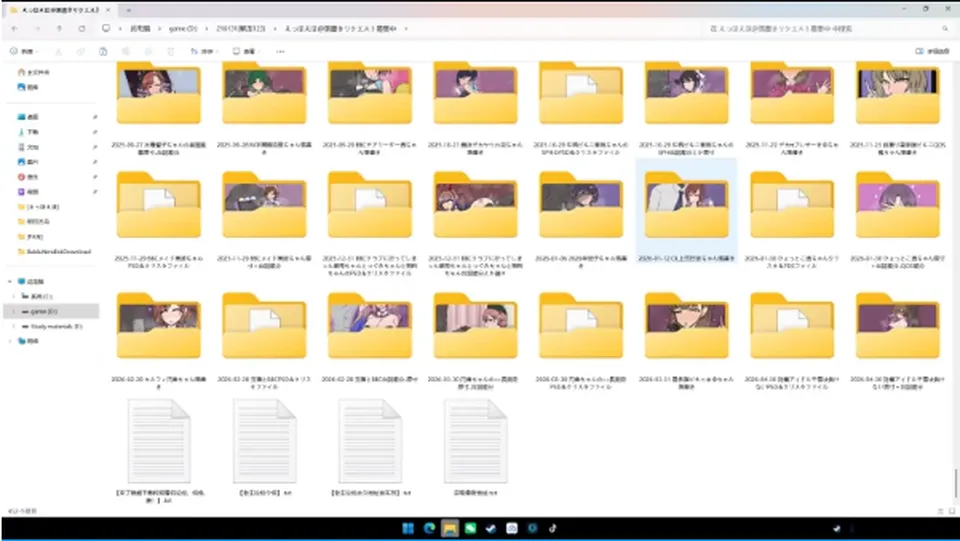Viewport: 960px width, 541px height.
Task: Open the New dropdown in the toolbar
Action: coord(24,51)
